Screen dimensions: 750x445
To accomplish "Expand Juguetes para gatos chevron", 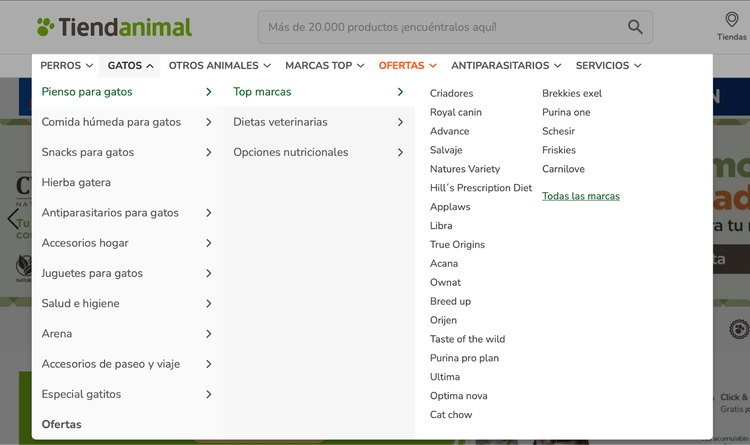I will tap(209, 273).
